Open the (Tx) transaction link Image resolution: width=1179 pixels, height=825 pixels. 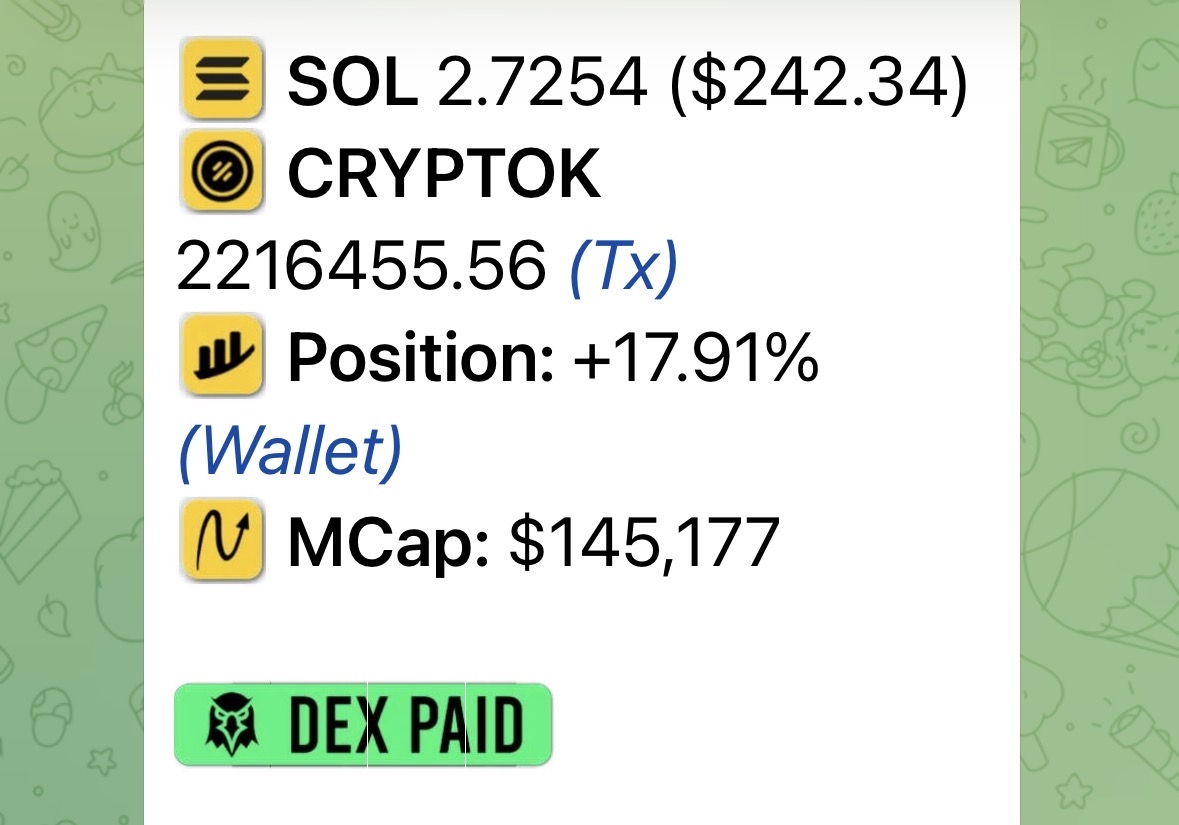pos(623,267)
